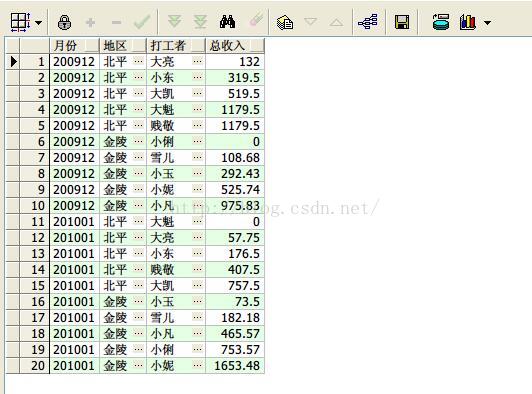The width and height of the screenshot is (532, 394).
Task: Expand the chart dropdown arrow
Action: [487, 23]
